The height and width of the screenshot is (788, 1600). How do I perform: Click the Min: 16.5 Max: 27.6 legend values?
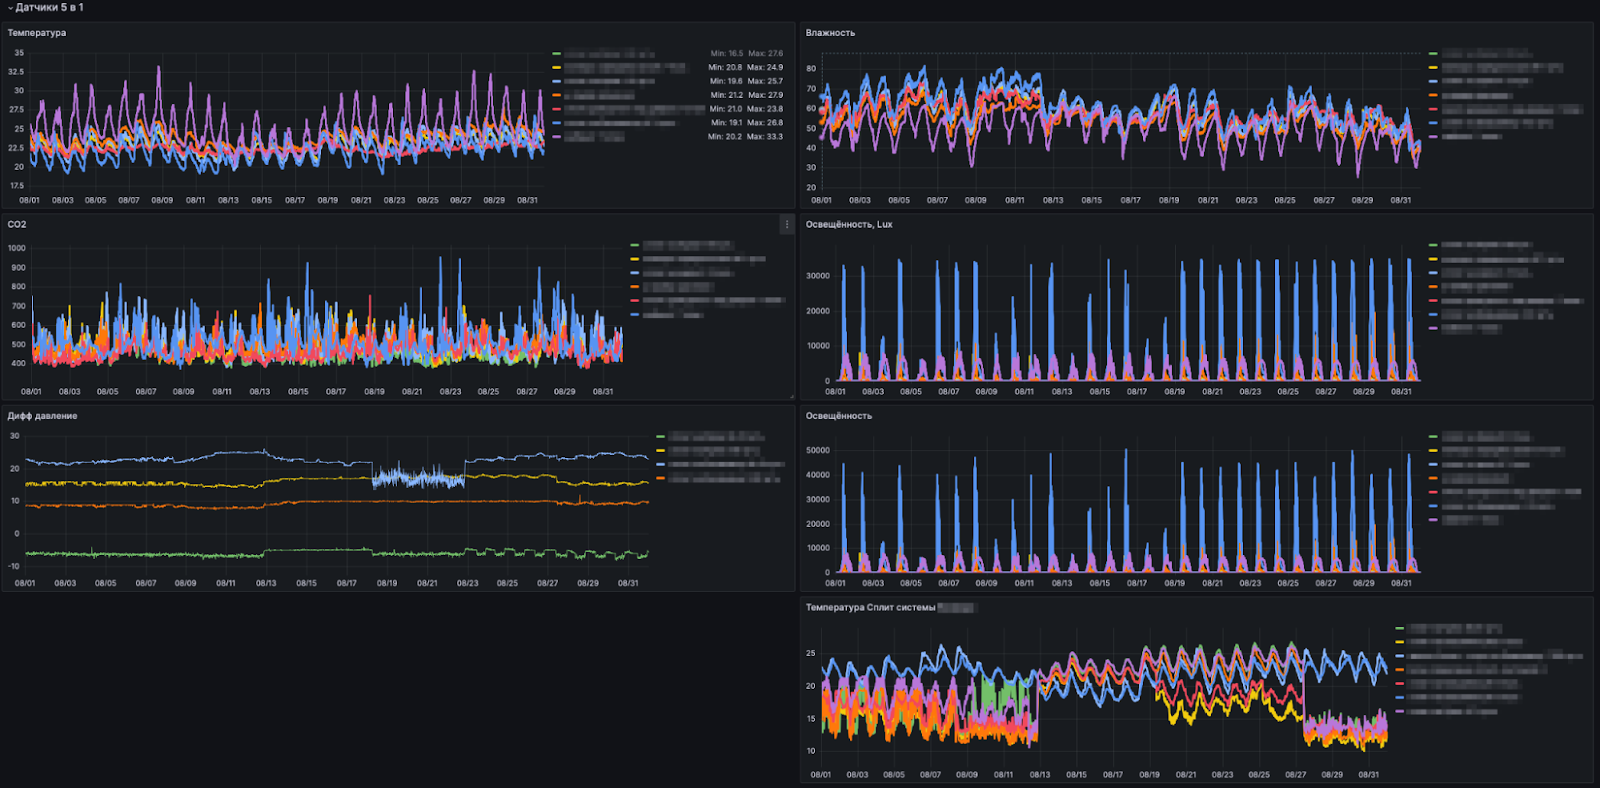747,54
